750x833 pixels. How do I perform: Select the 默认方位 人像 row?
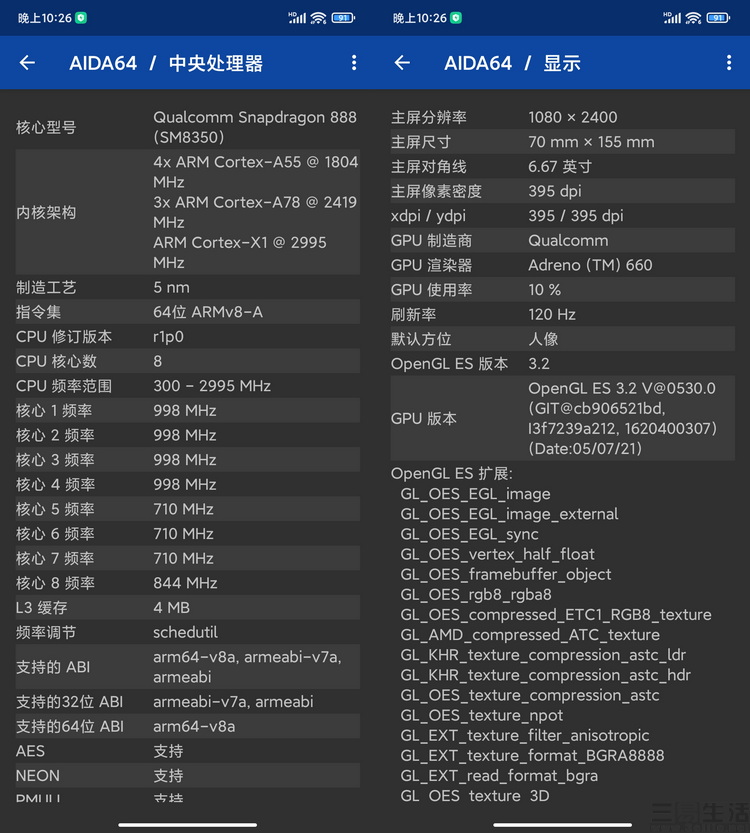coord(562,339)
